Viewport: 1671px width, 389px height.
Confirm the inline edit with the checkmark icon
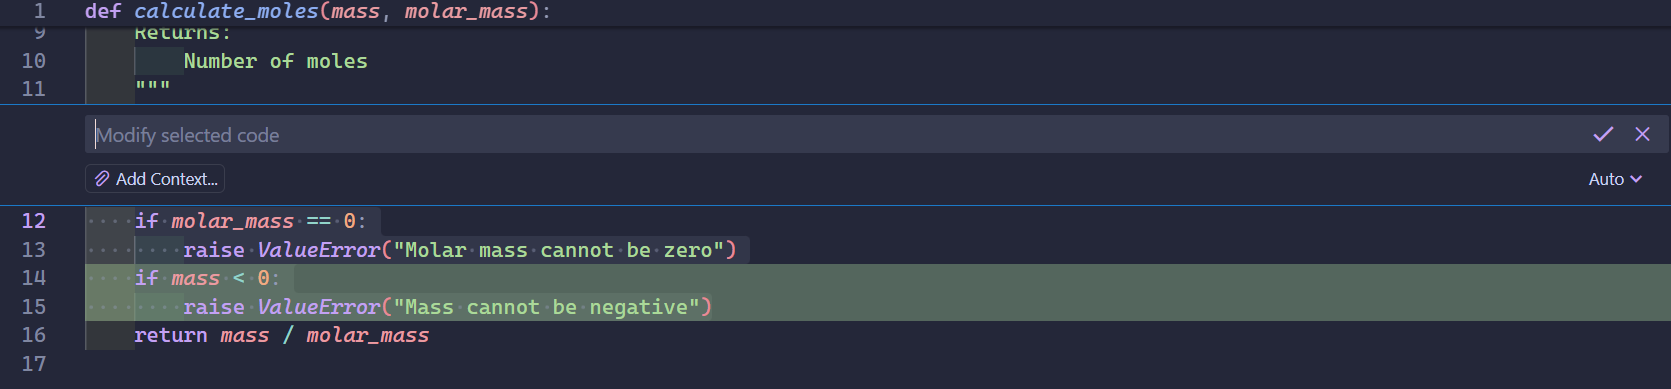[x=1603, y=134]
